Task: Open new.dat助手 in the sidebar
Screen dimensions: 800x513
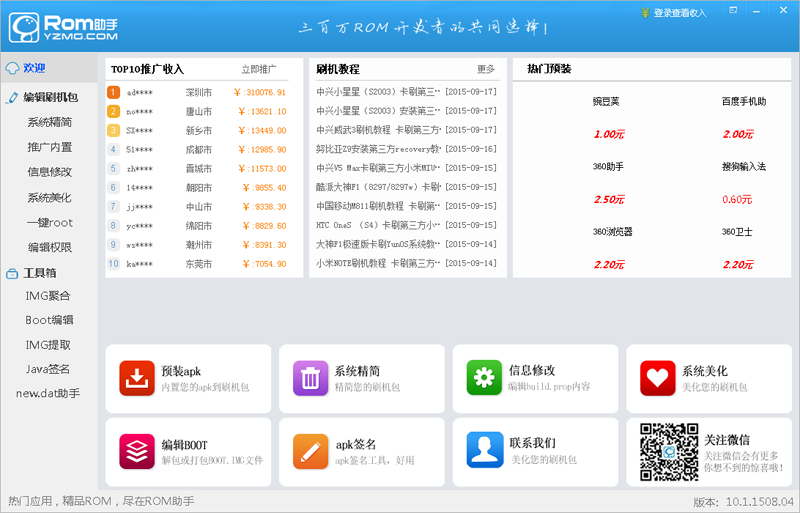Action: pyautogui.click(x=48, y=393)
